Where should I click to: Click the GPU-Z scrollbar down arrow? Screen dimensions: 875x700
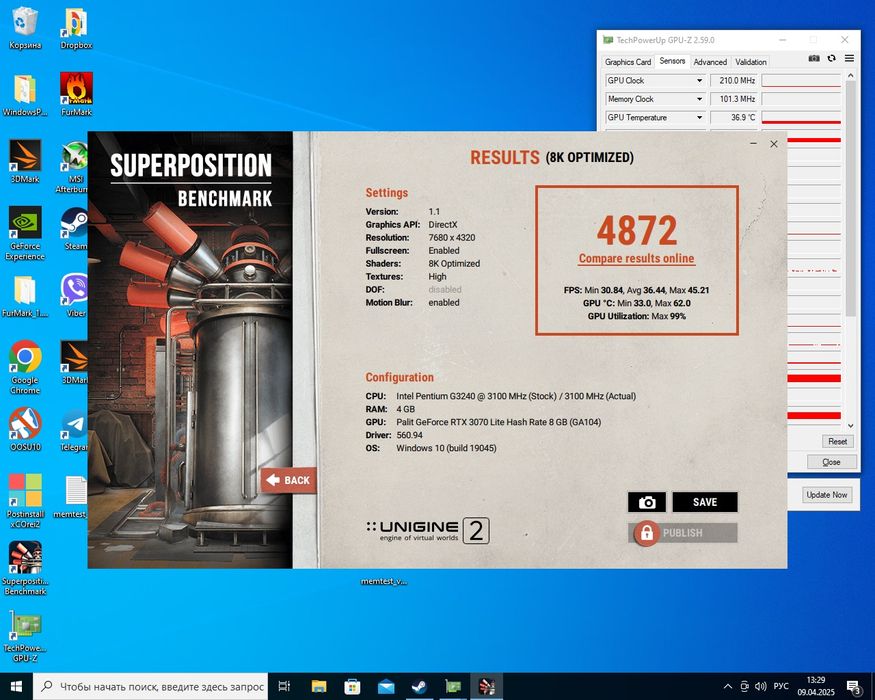pos(850,425)
